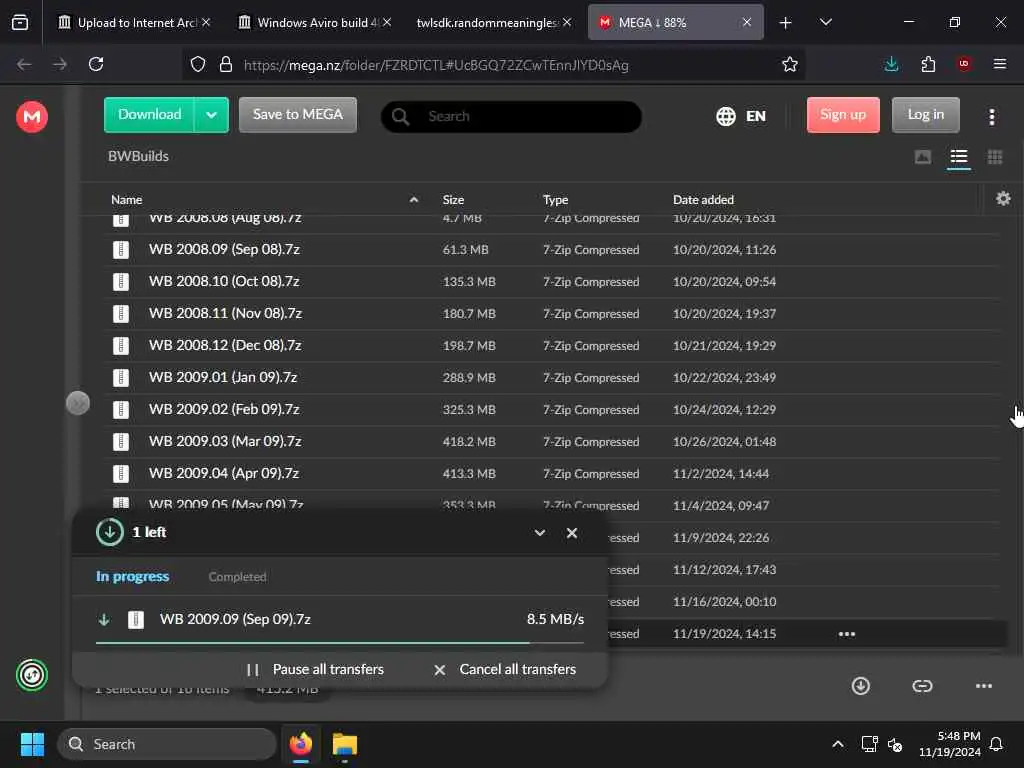Show hidden system tray icons
The width and height of the screenshot is (1024, 768).
point(837,744)
